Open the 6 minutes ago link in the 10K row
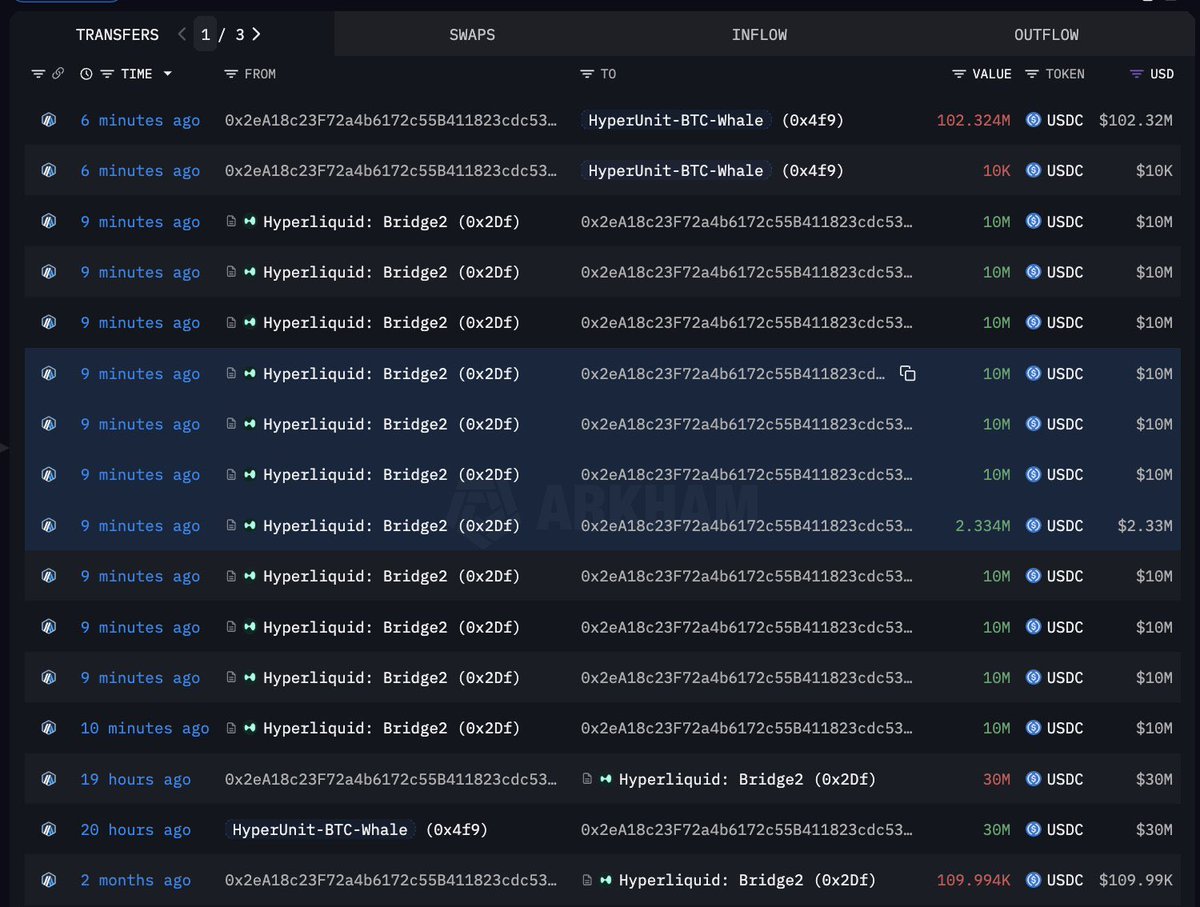The height and width of the screenshot is (907, 1200). (140, 171)
